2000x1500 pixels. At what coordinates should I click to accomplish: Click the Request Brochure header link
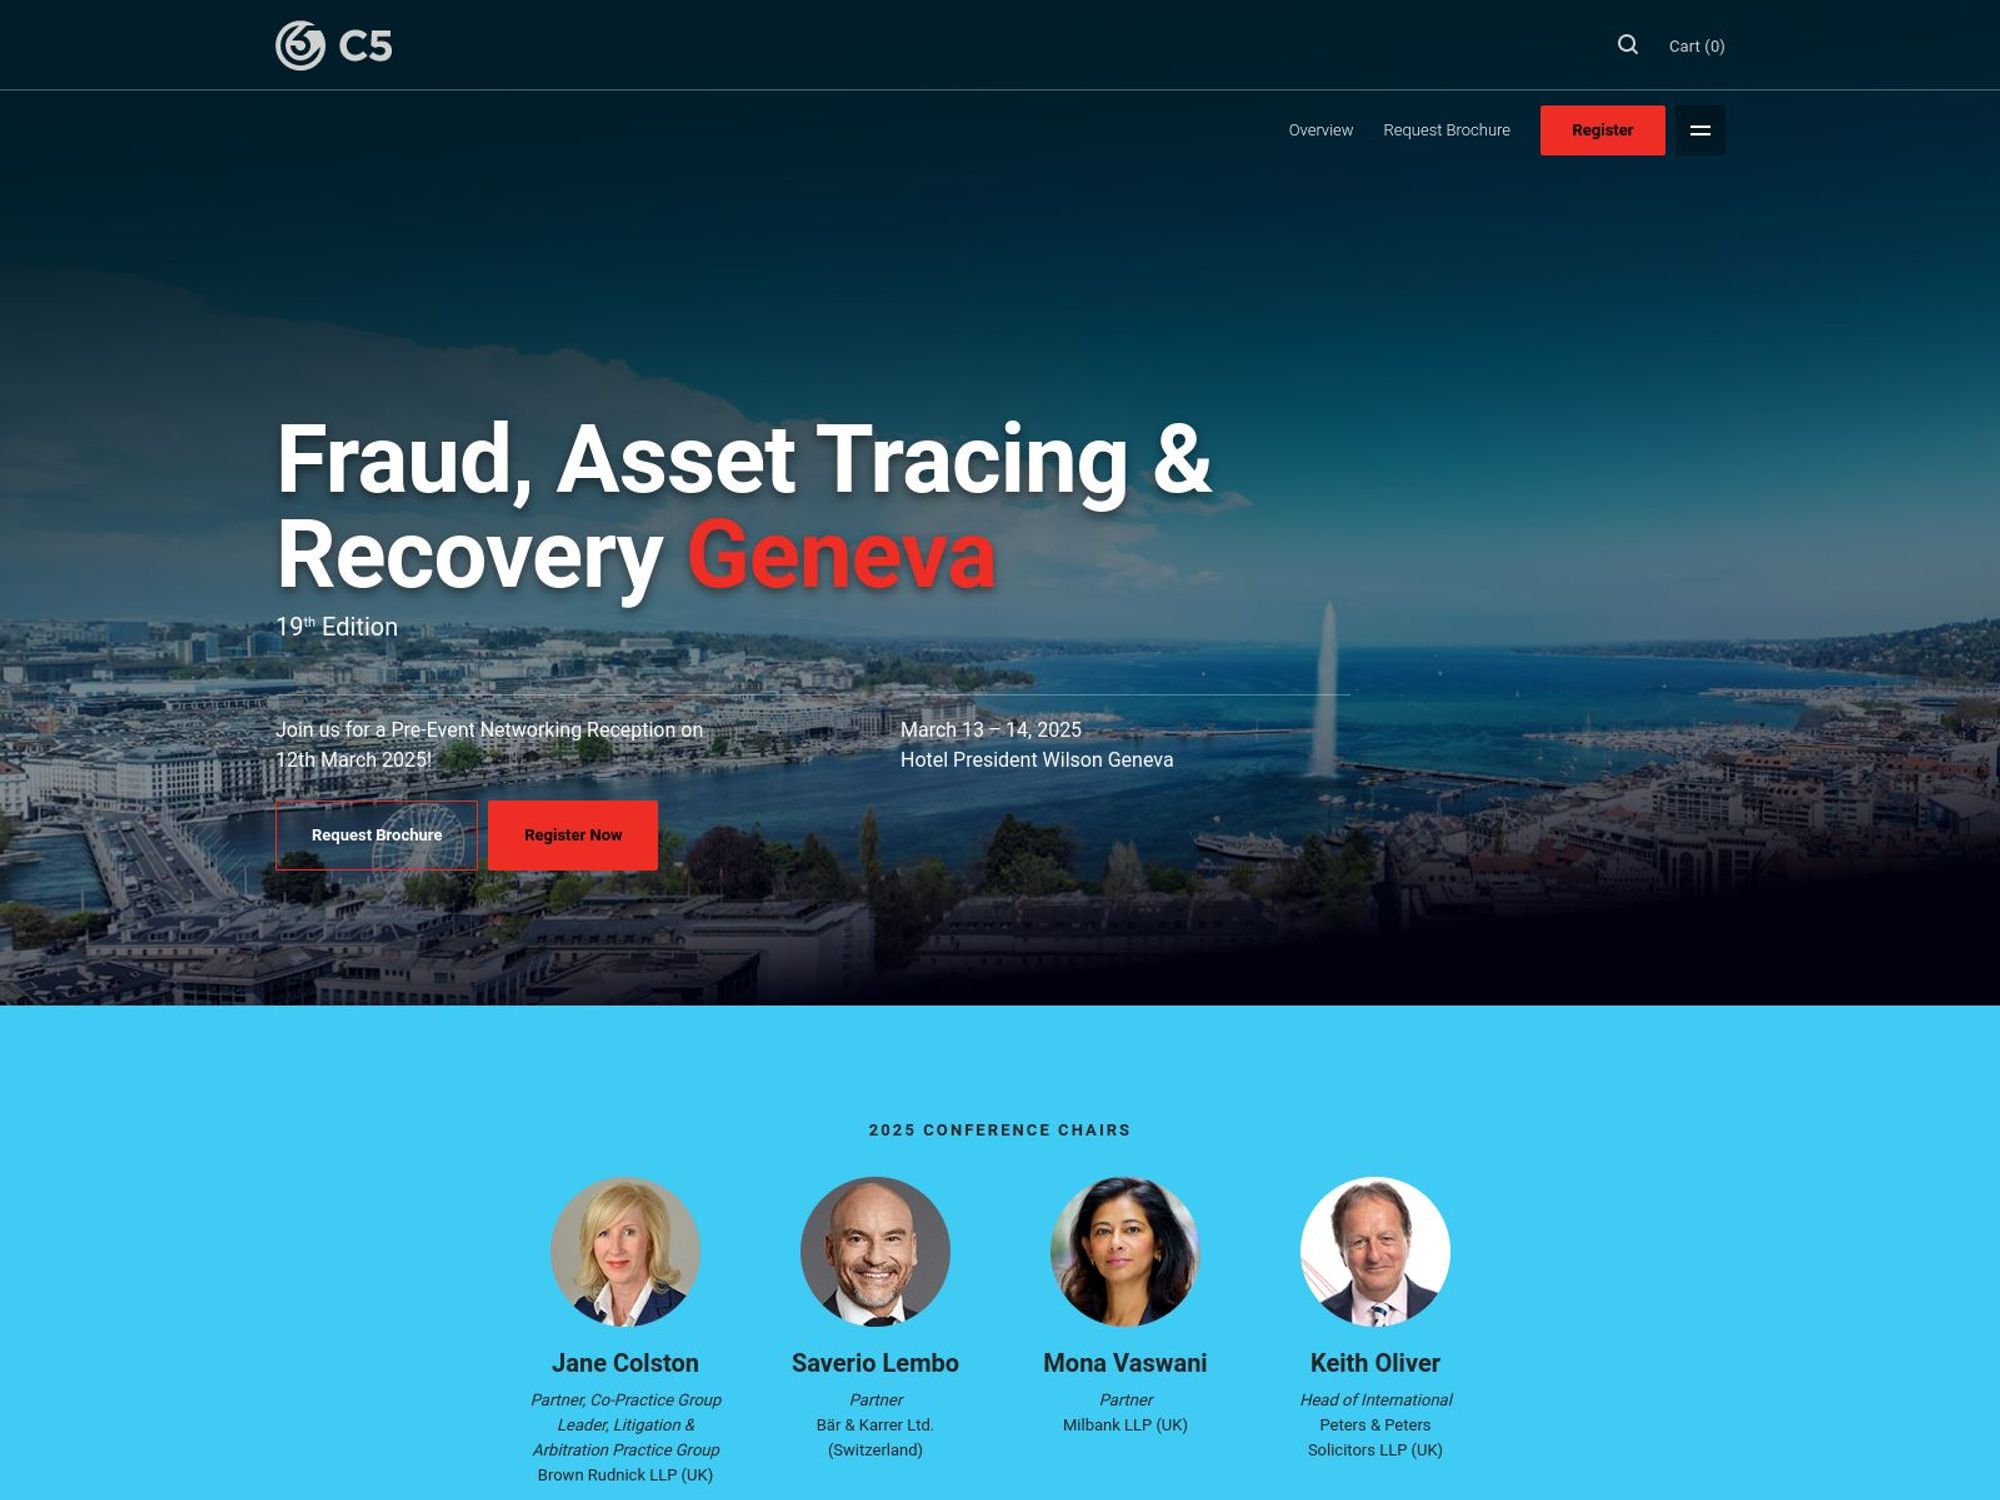1447,129
